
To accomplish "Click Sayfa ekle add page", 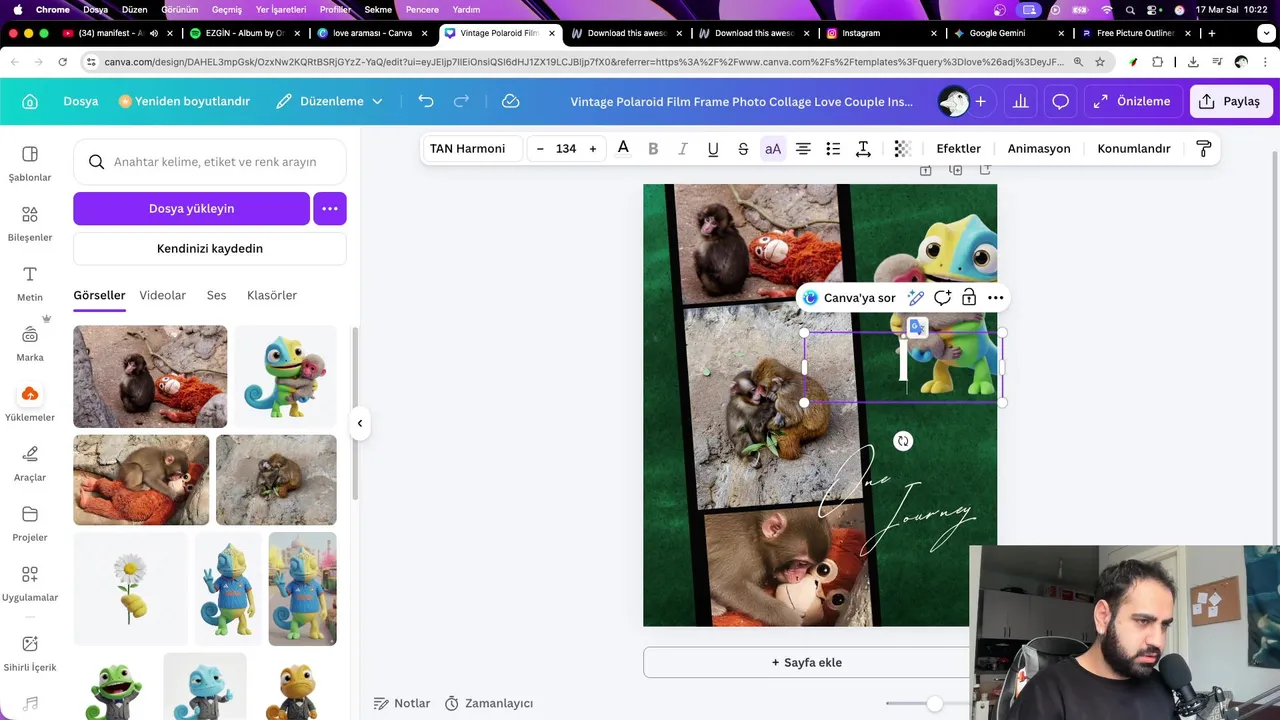I will pyautogui.click(x=806, y=662).
